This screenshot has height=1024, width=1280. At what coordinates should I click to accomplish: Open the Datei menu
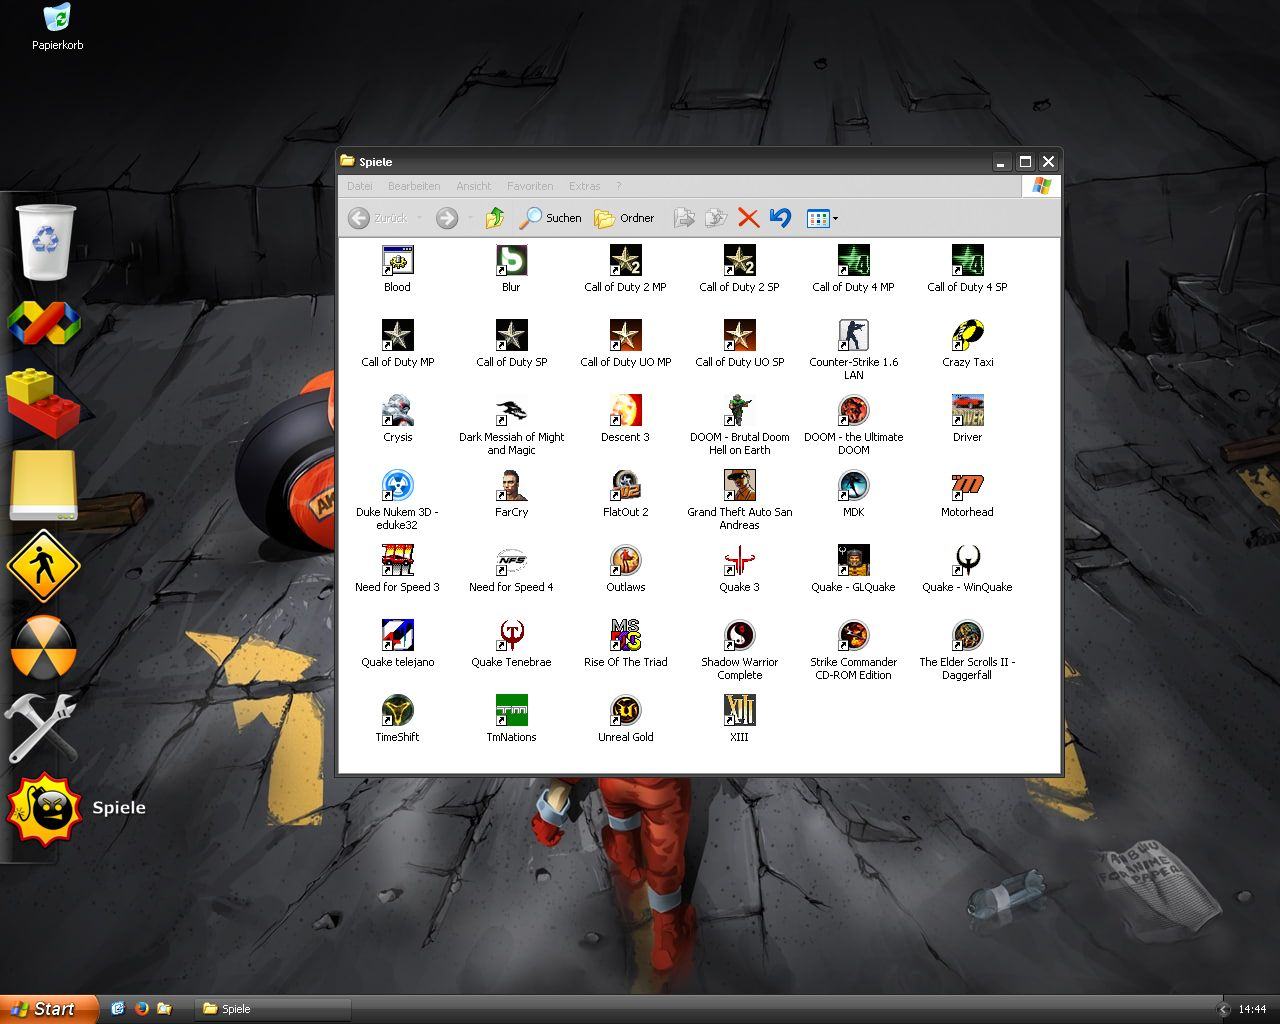click(x=359, y=186)
